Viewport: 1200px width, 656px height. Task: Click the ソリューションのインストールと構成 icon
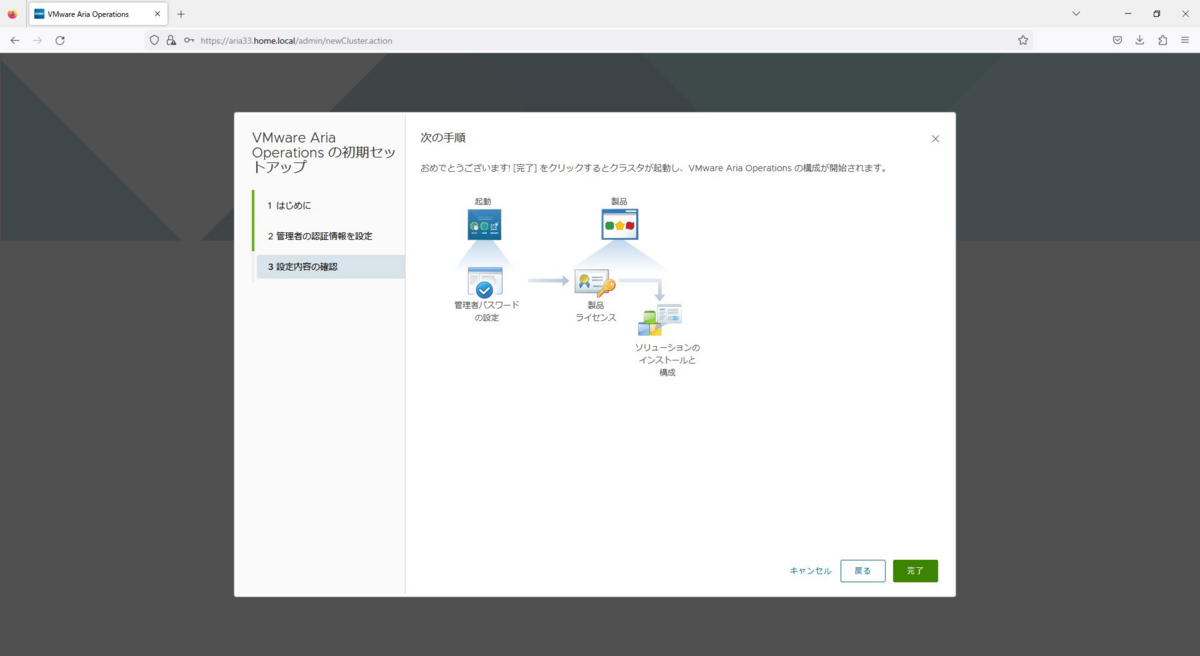click(660, 320)
